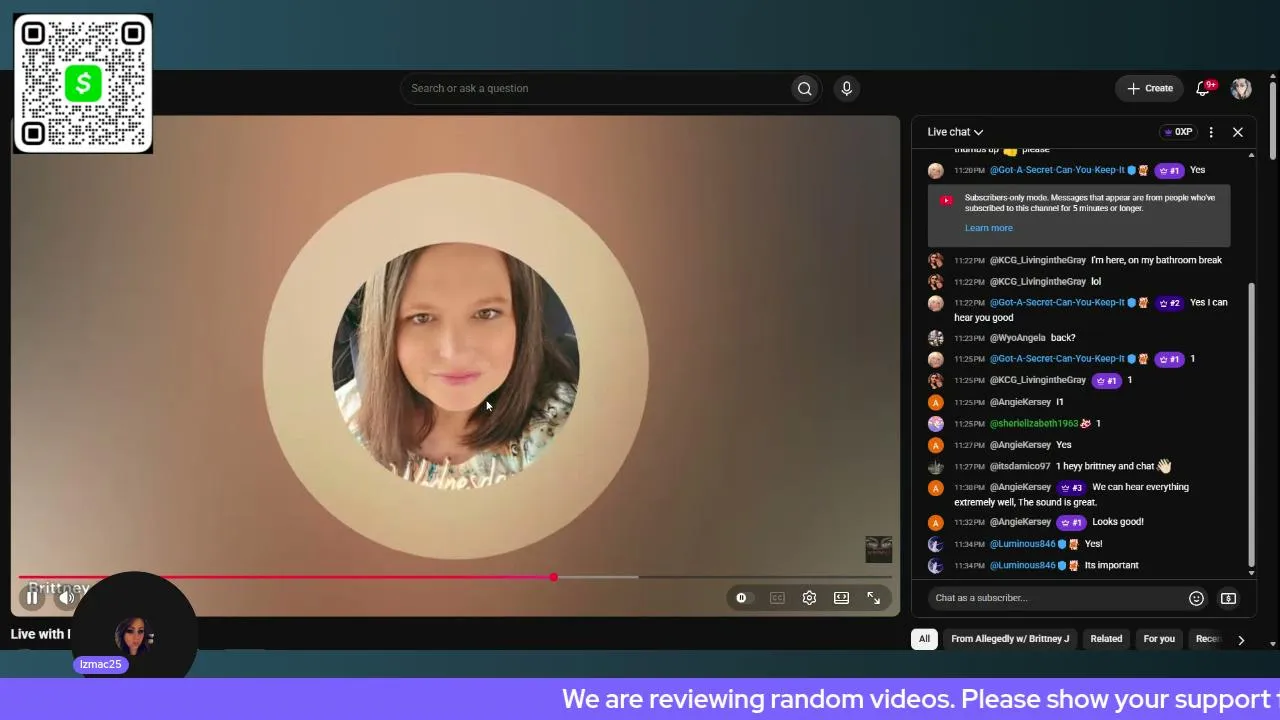Image resolution: width=1280 pixels, height=720 pixels.
Task: Click the channel watermark in video corner
Action: [878, 549]
